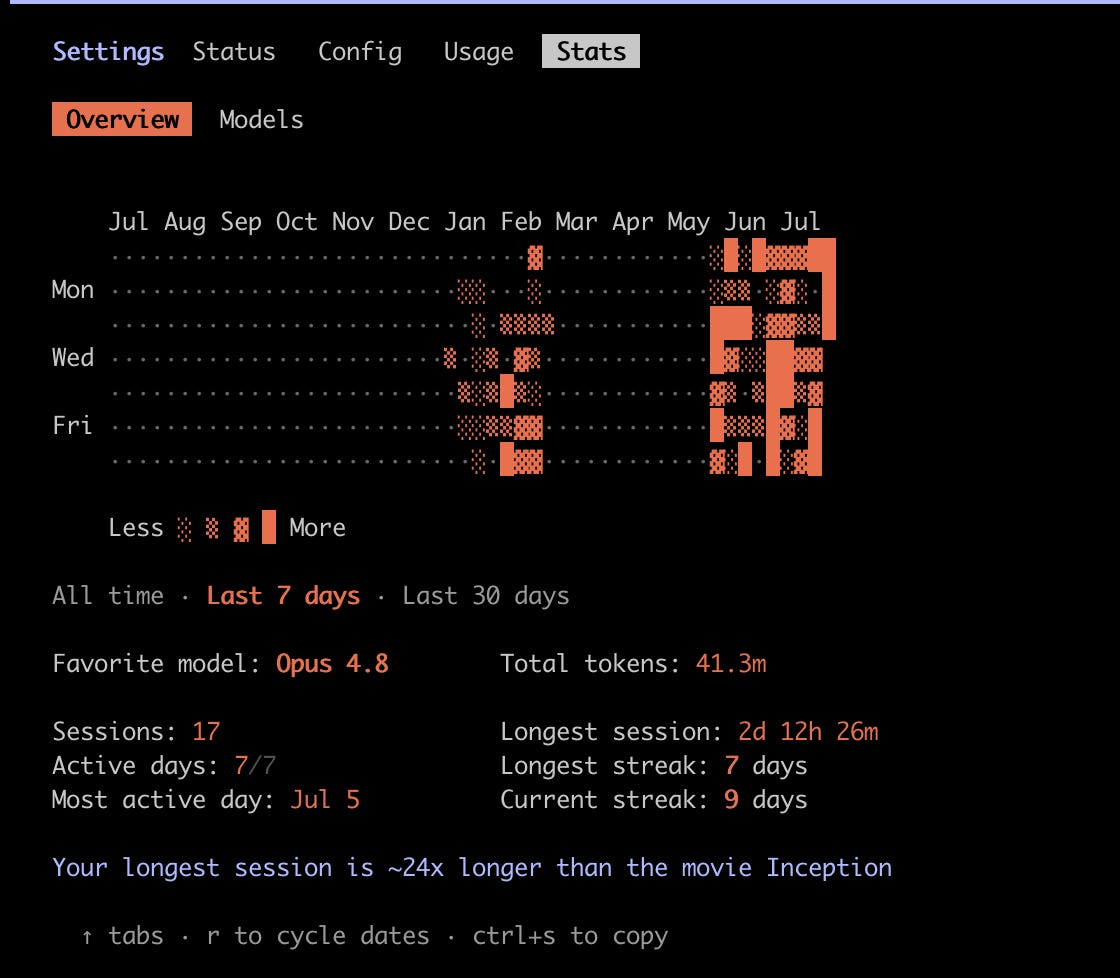Click the Apr month label
Image resolution: width=1120 pixels, height=978 pixels.
point(633,221)
